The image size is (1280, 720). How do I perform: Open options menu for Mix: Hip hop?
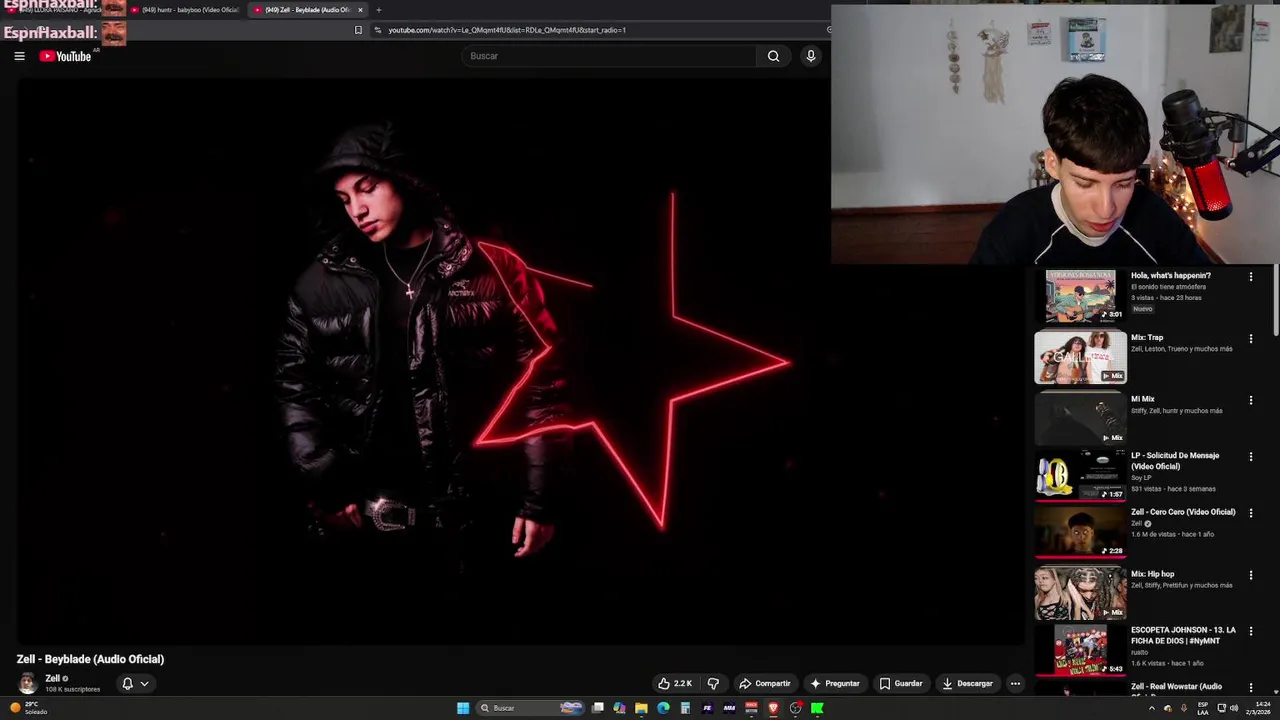pos(1250,575)
